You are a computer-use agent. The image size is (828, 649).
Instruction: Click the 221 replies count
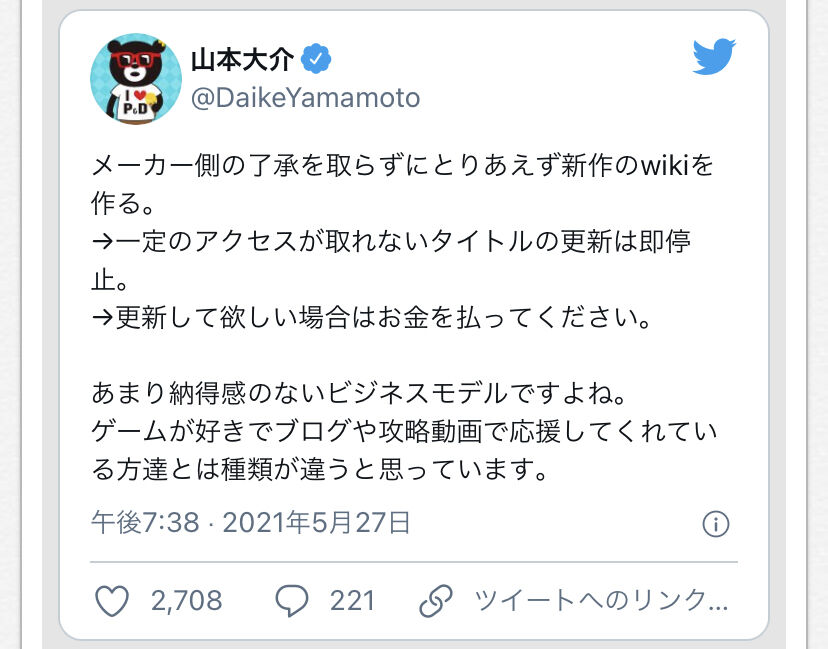pos(352,601)
